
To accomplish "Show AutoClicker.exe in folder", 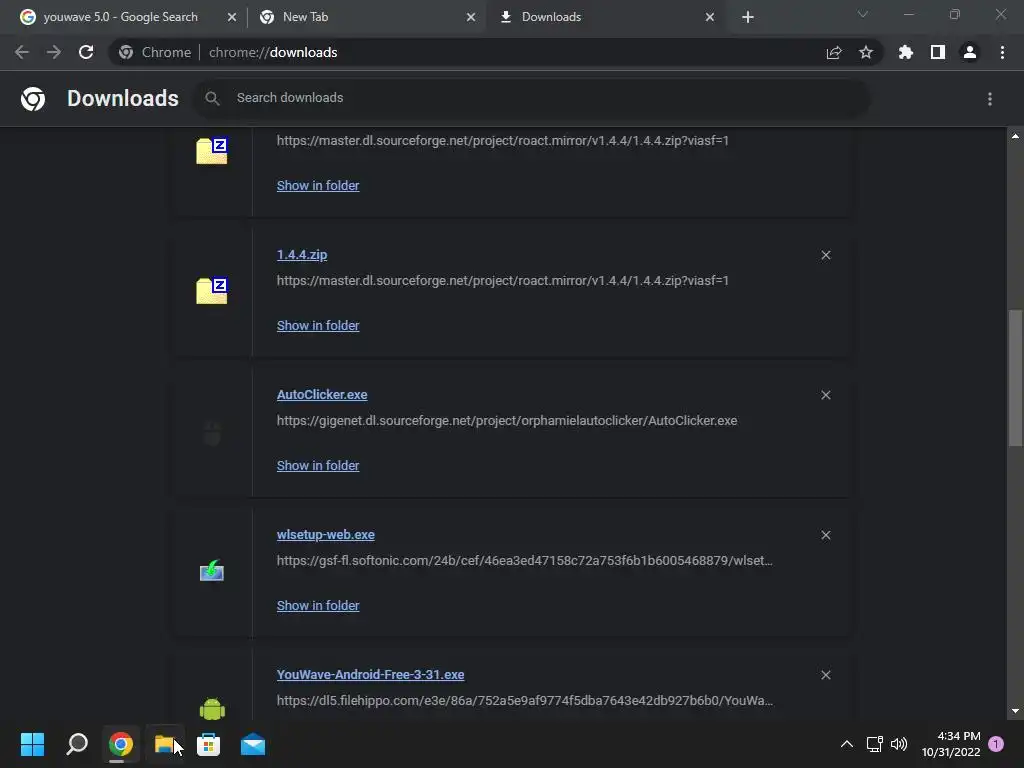I will [318, 465].
